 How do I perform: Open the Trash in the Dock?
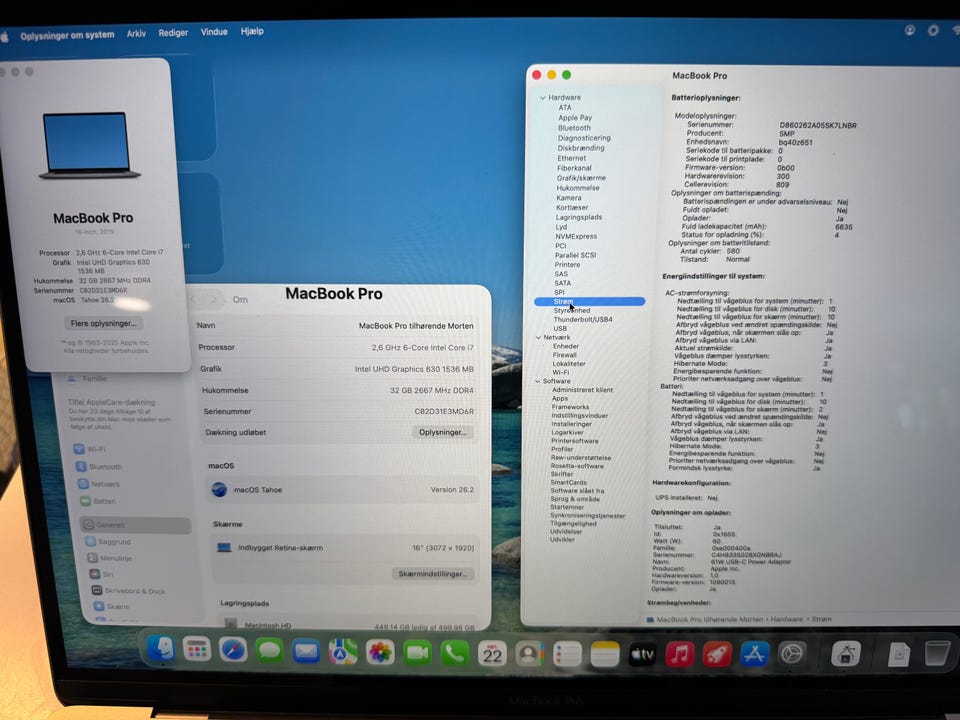tap(937, 654)
